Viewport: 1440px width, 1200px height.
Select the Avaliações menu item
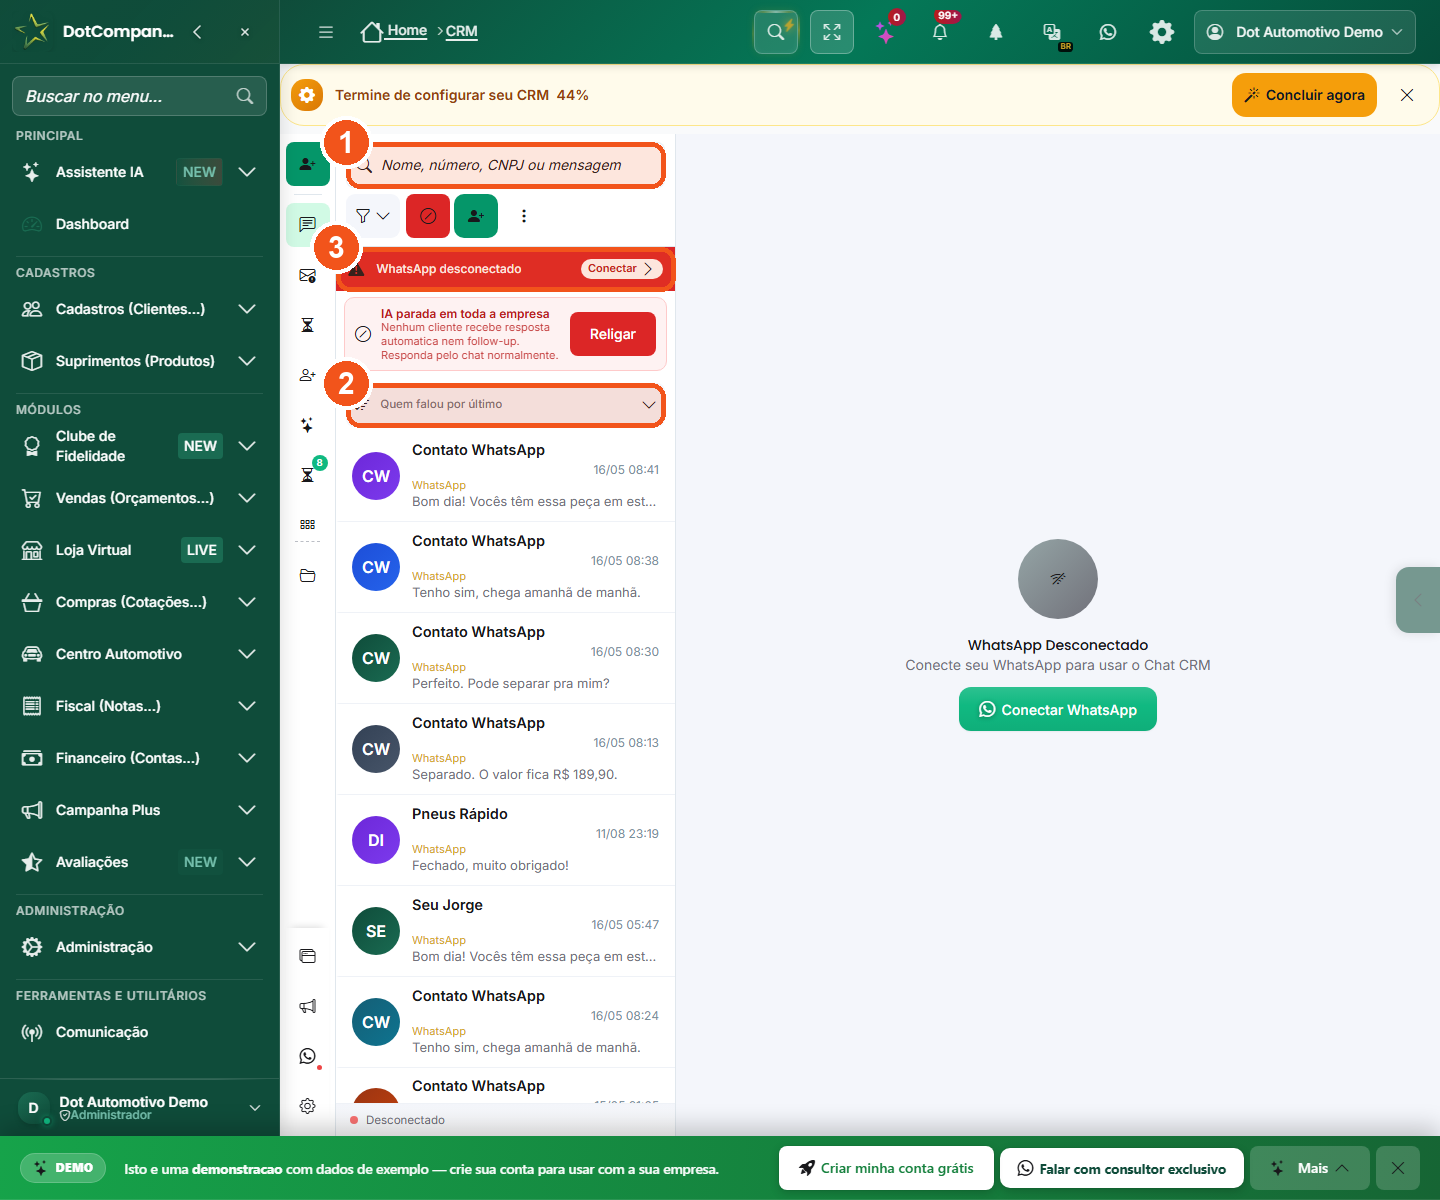coord(140,862)
